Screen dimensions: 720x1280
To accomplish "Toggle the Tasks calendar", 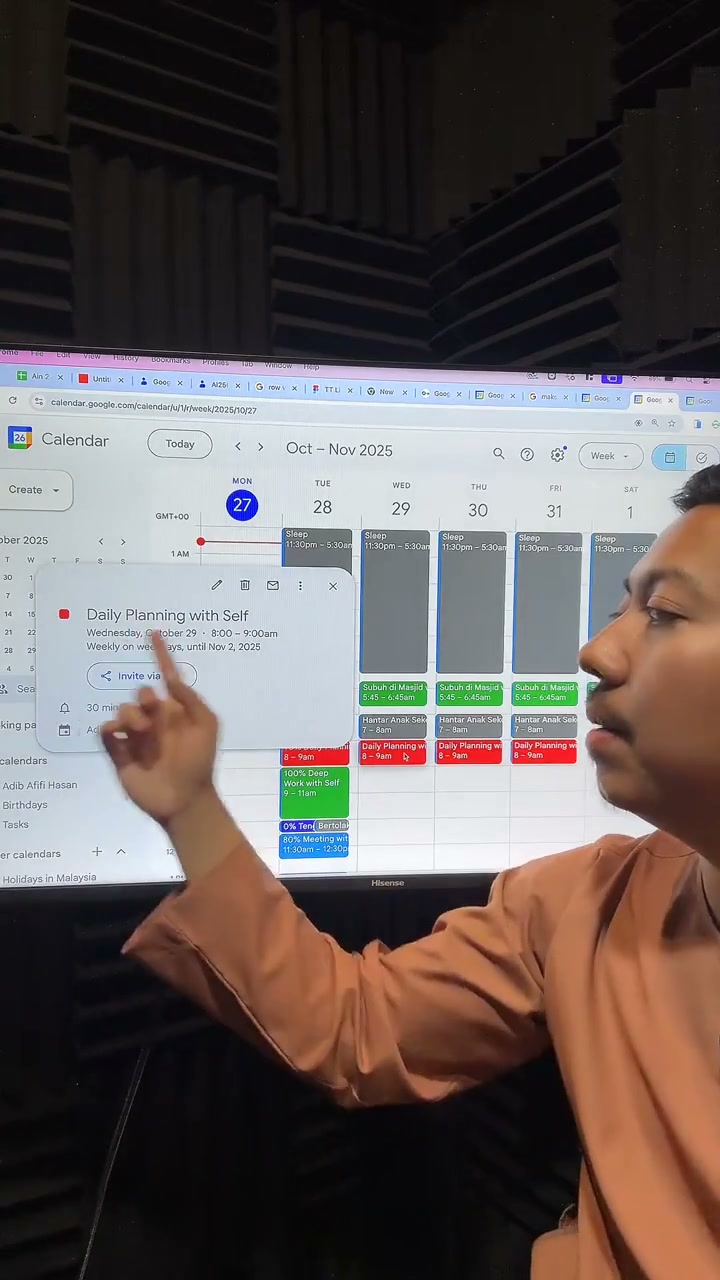I will 15,825.
